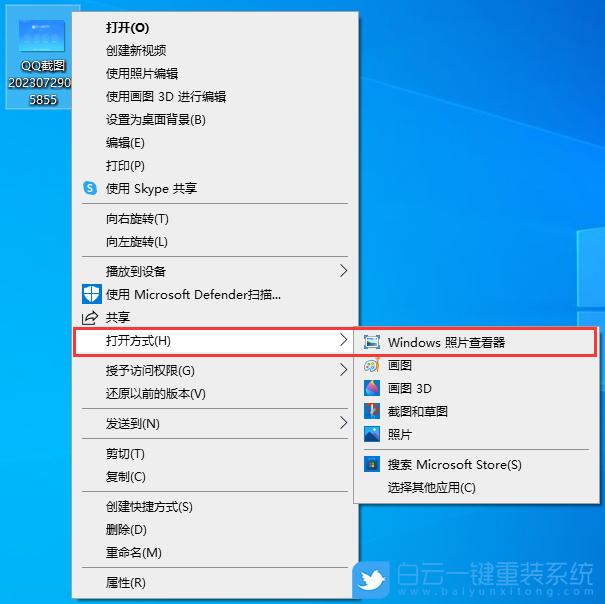Choose 选择其他应用(C)
605x604 pixels.
476,487
